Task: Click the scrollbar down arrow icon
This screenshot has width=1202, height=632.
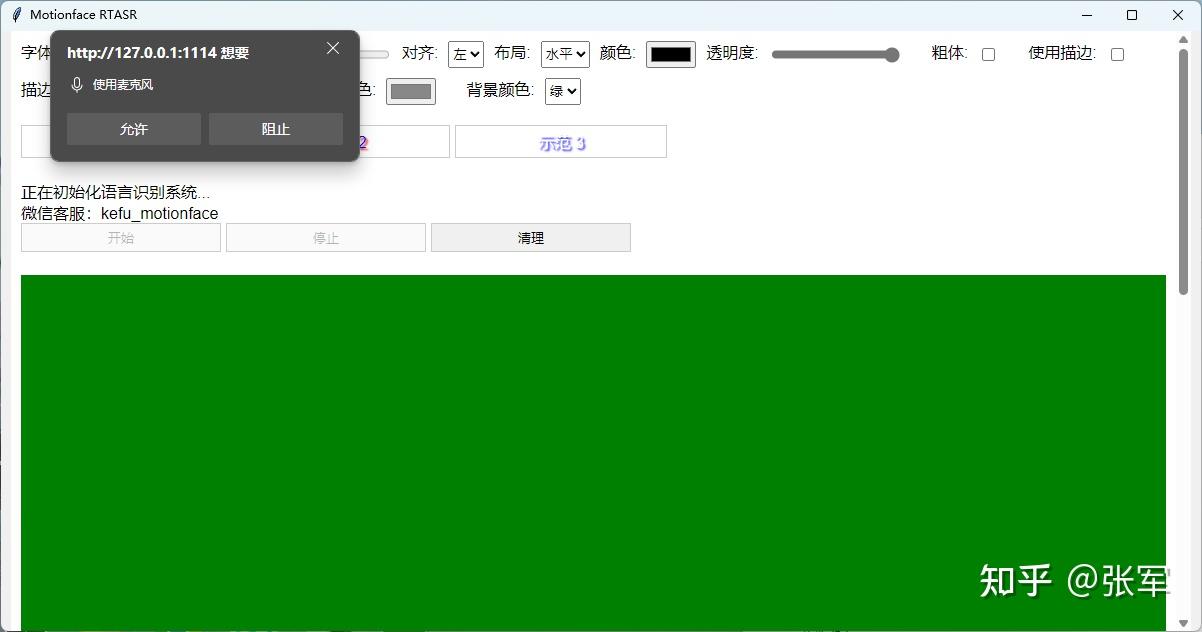Action: pyautogui.click(x=1183, y=623)
